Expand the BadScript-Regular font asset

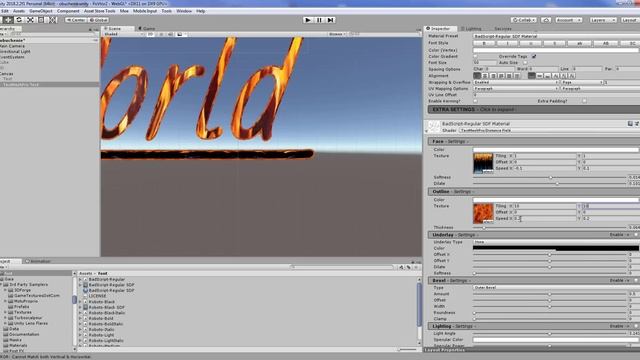click(80, 280)
